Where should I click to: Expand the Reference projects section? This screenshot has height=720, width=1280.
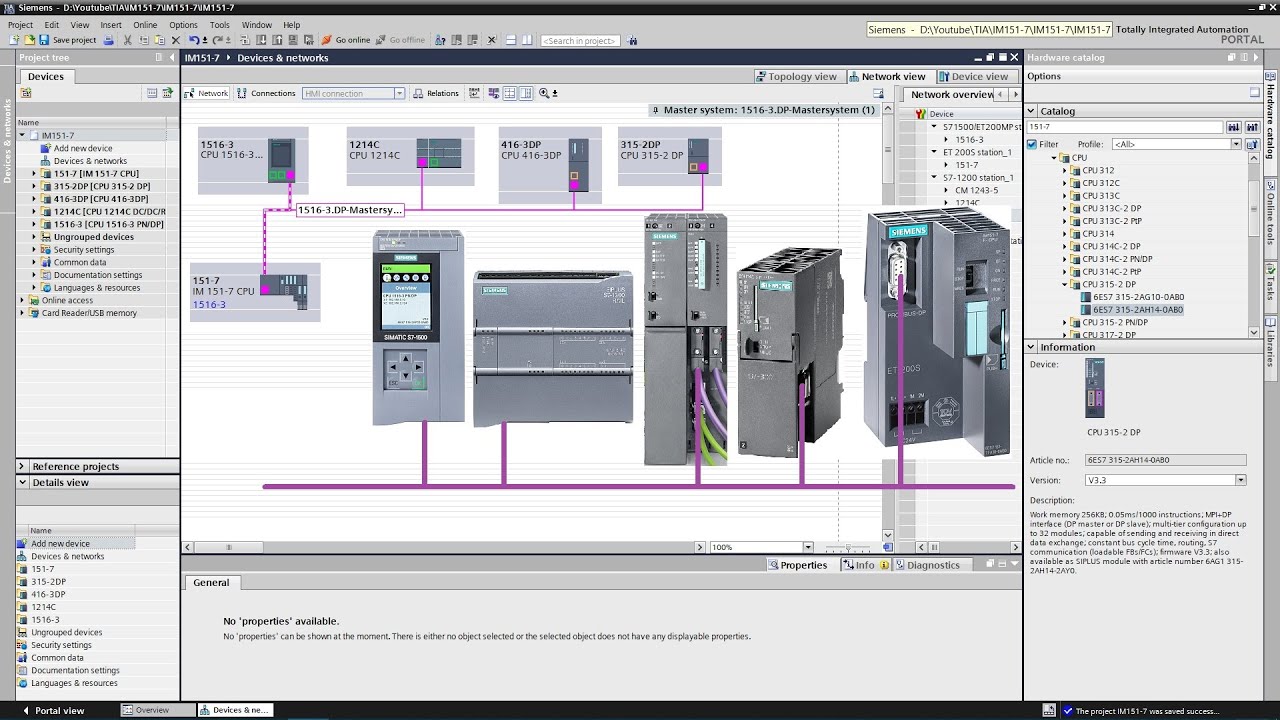coord(22,466)
